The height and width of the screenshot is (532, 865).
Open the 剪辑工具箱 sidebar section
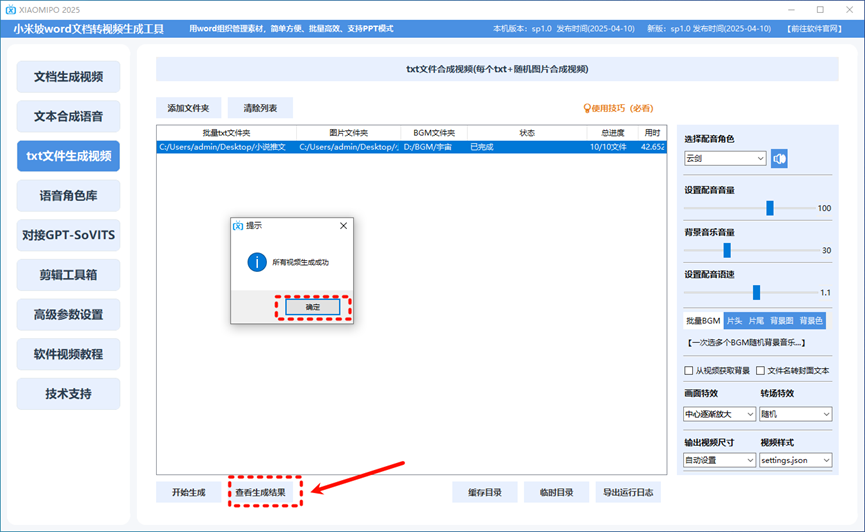(68, 275)
